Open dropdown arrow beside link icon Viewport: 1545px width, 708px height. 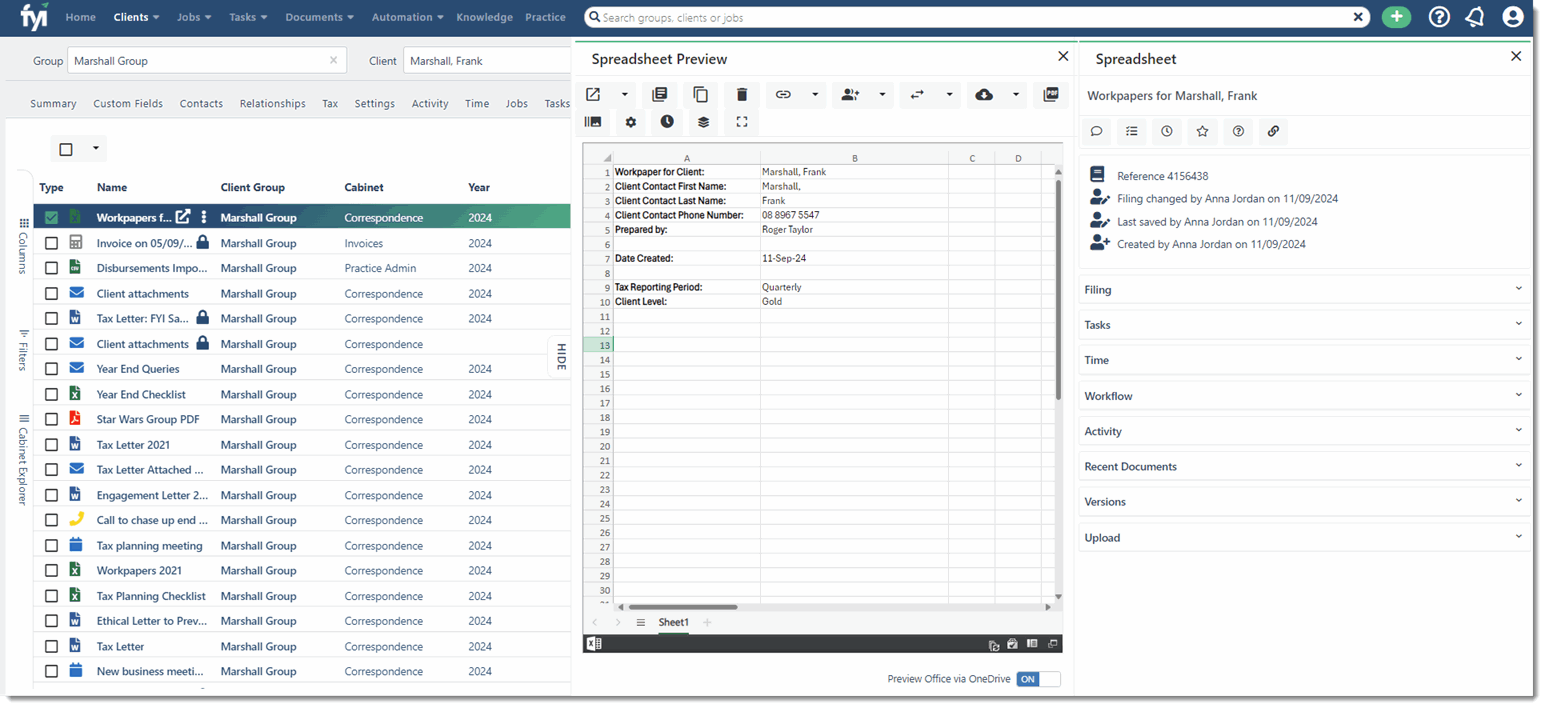pos(815,95)
